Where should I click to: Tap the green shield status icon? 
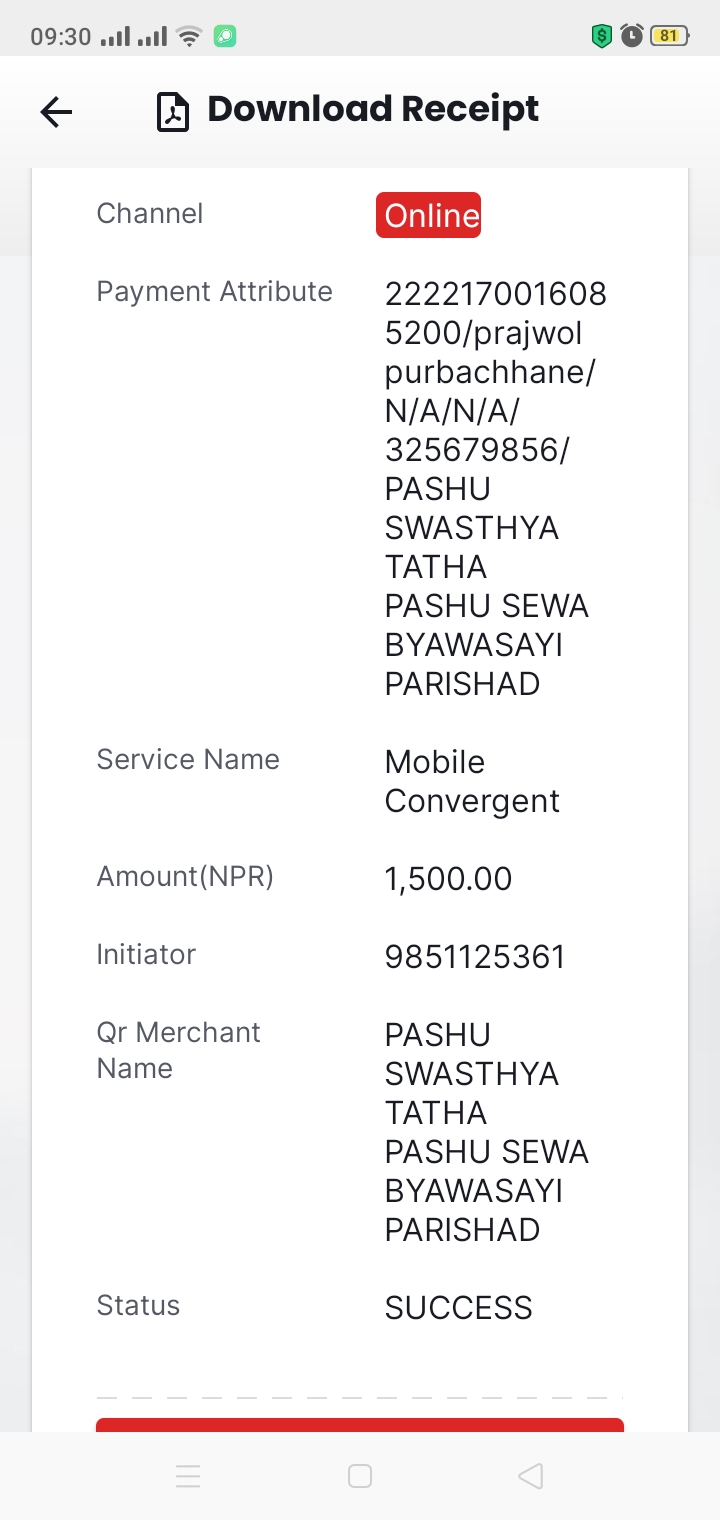(601, 37)
